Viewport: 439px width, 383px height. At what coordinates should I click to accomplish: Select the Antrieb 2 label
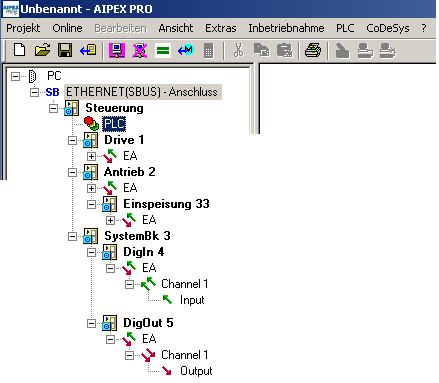130,172
